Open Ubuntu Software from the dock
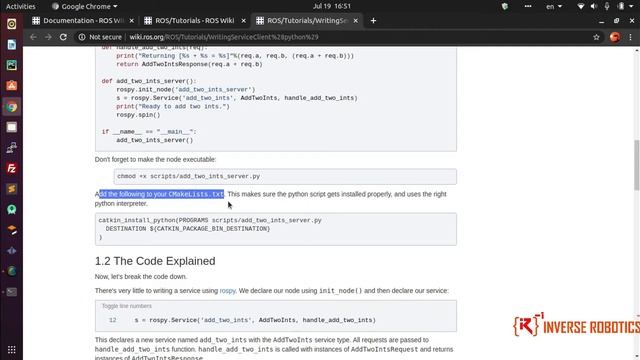The image size is (640, 360). [x=11, y=86]
